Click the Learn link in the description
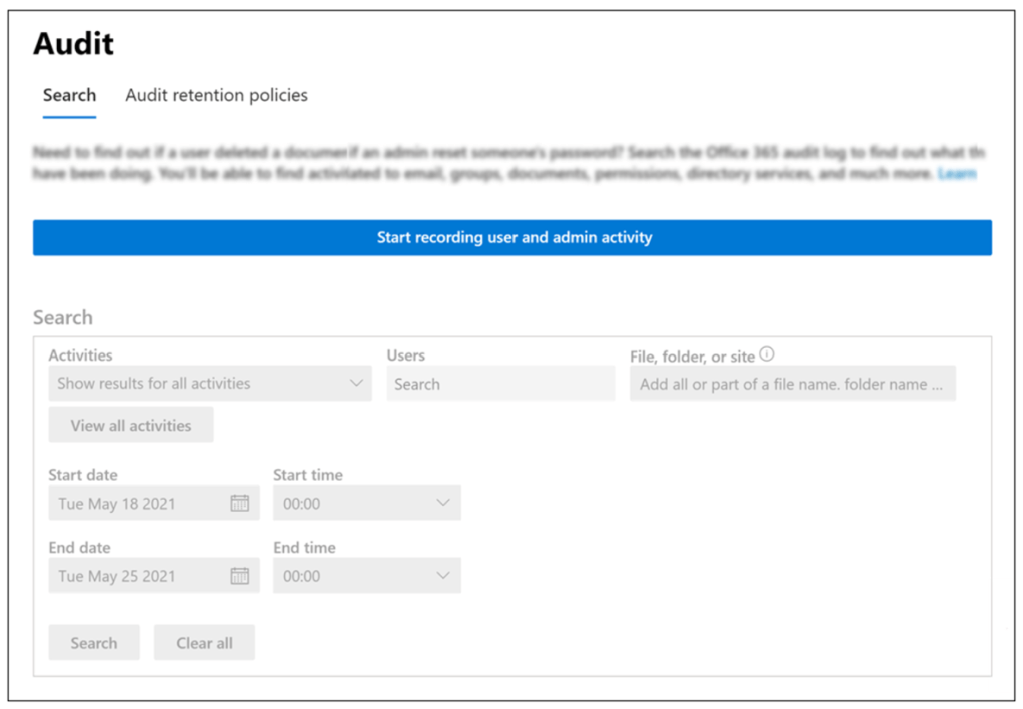Image resolution: width=1023 pixels, height=709 pixels. (957, 174)
